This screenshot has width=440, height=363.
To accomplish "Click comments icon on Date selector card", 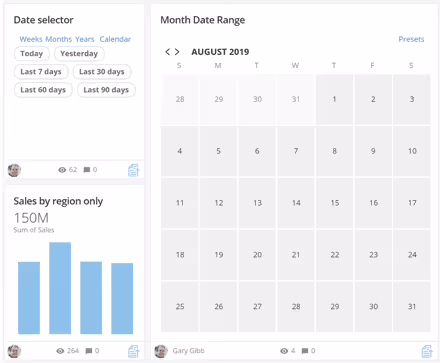I will pyautogui.click(x=87, y=170).
